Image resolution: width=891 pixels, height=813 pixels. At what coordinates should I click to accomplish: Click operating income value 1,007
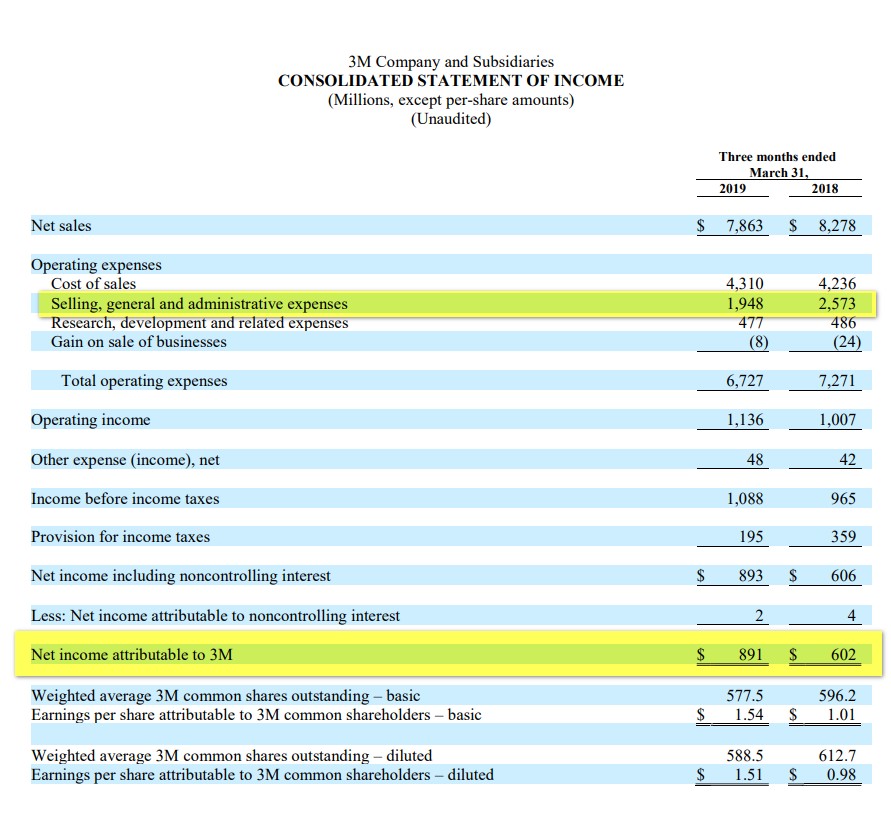coord(837,420)
